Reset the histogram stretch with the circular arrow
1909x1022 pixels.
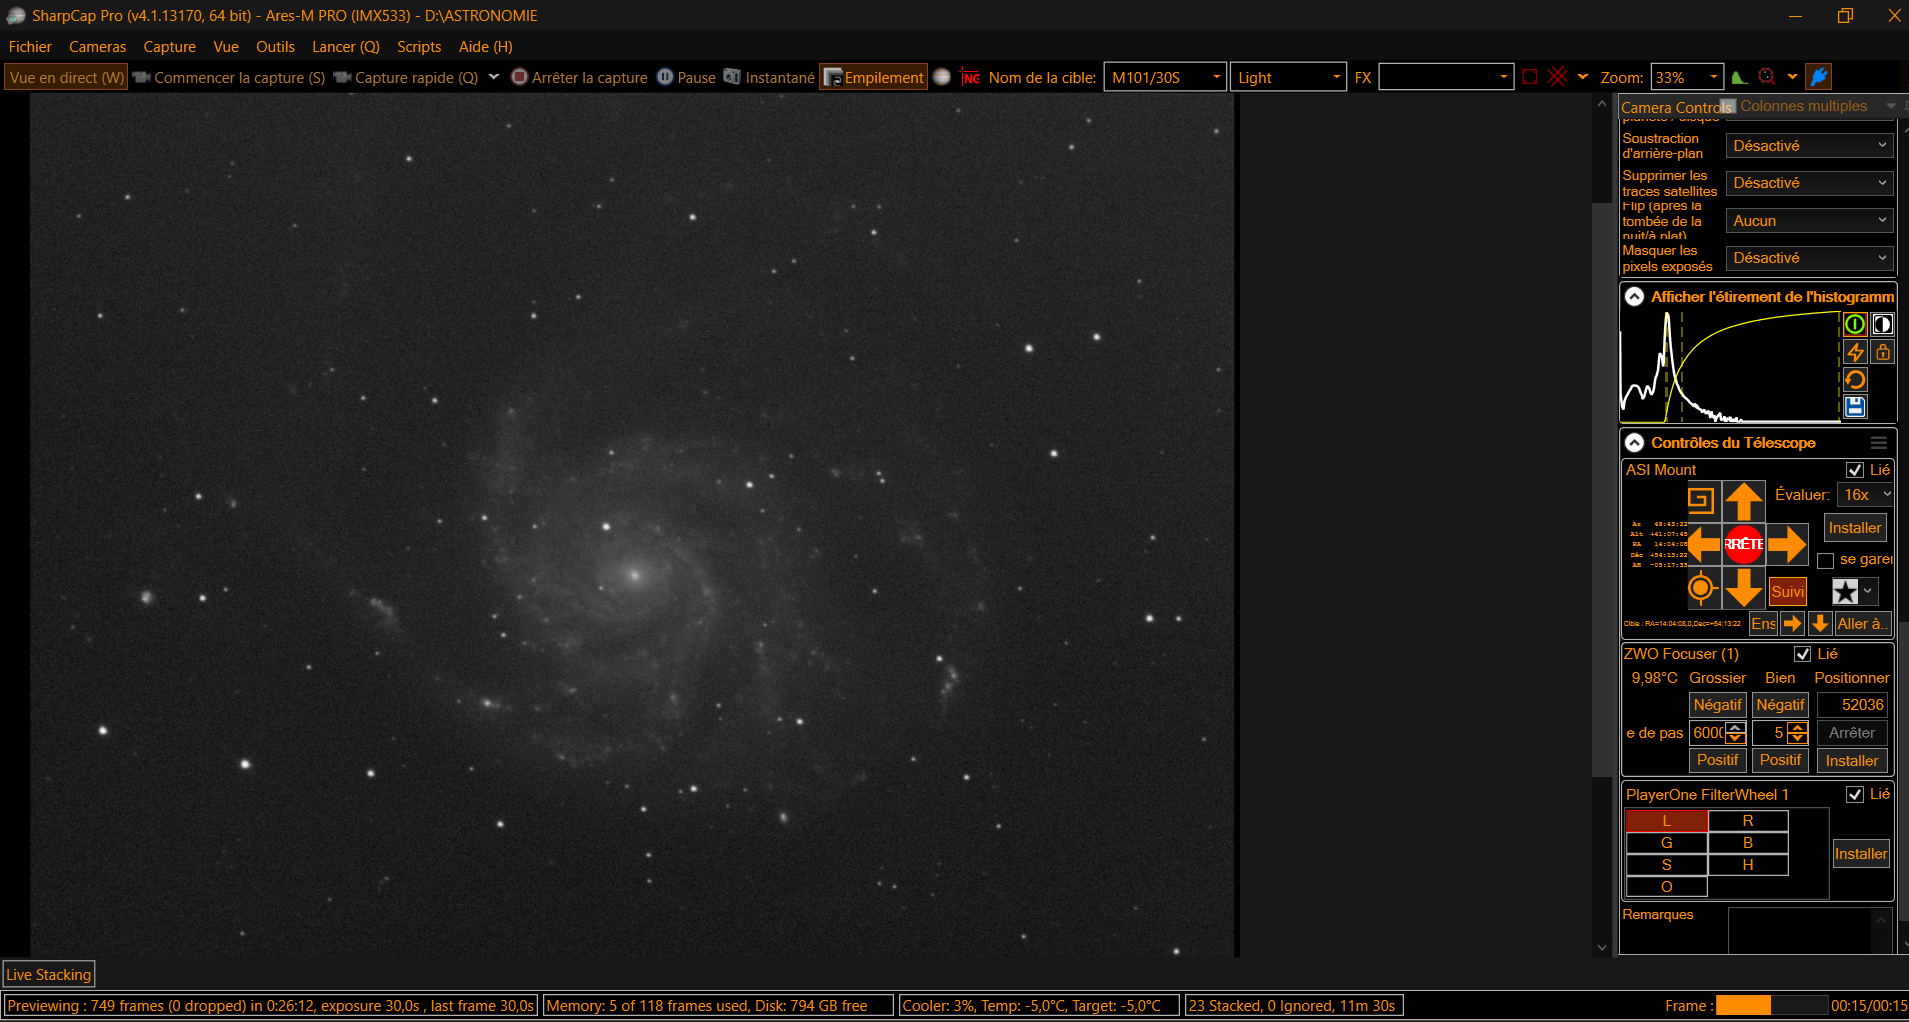tap(1855, 380)
